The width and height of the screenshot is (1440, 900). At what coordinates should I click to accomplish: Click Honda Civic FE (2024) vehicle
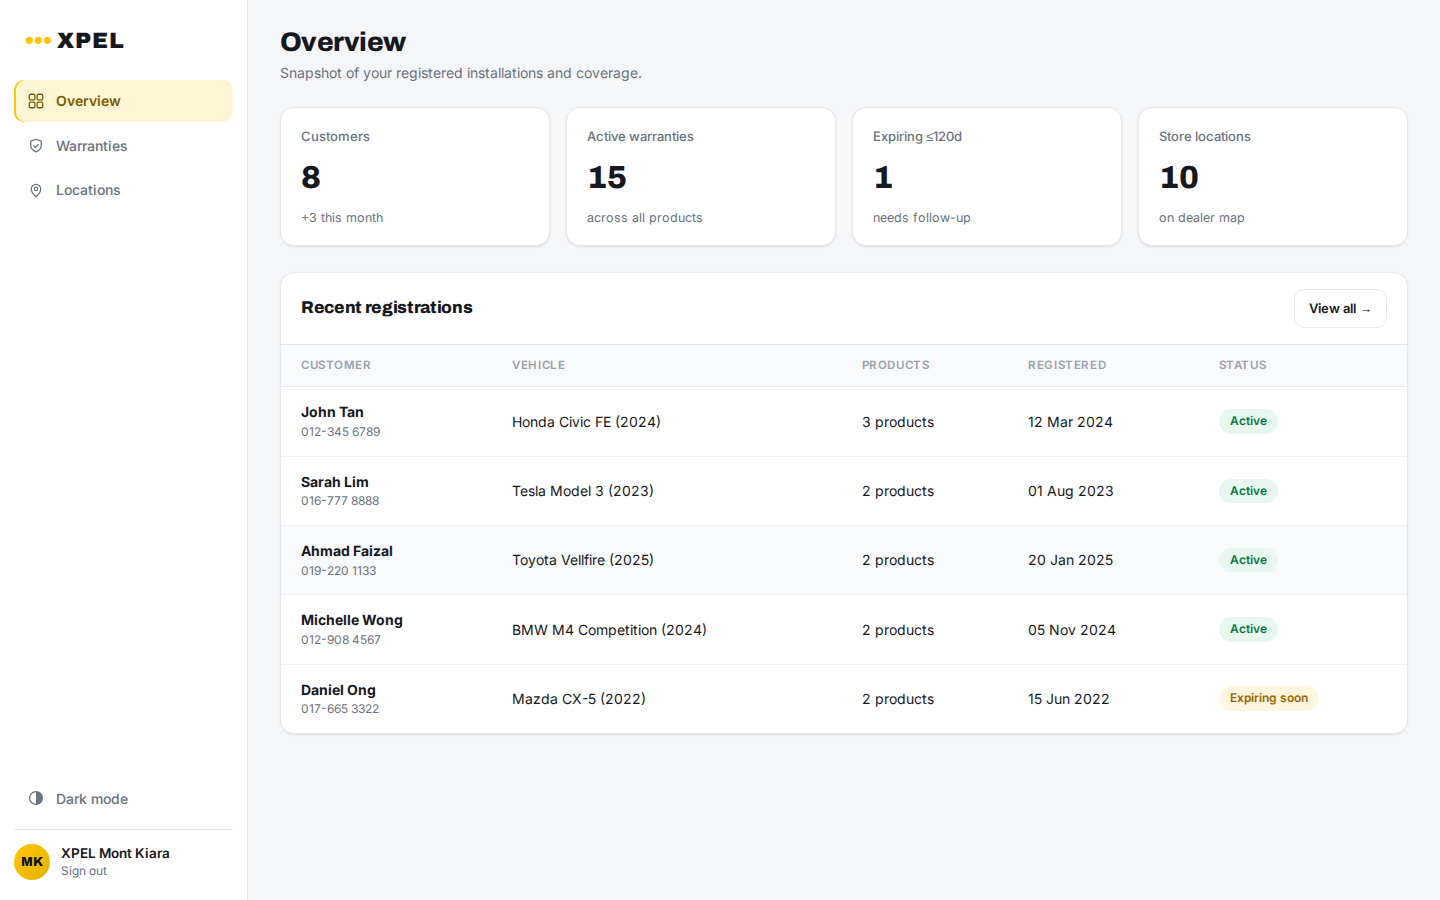586,422
